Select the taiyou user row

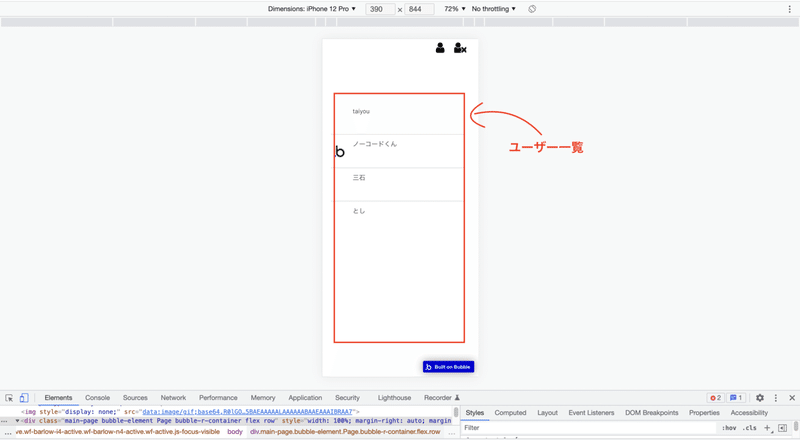[x=399, y=114]
